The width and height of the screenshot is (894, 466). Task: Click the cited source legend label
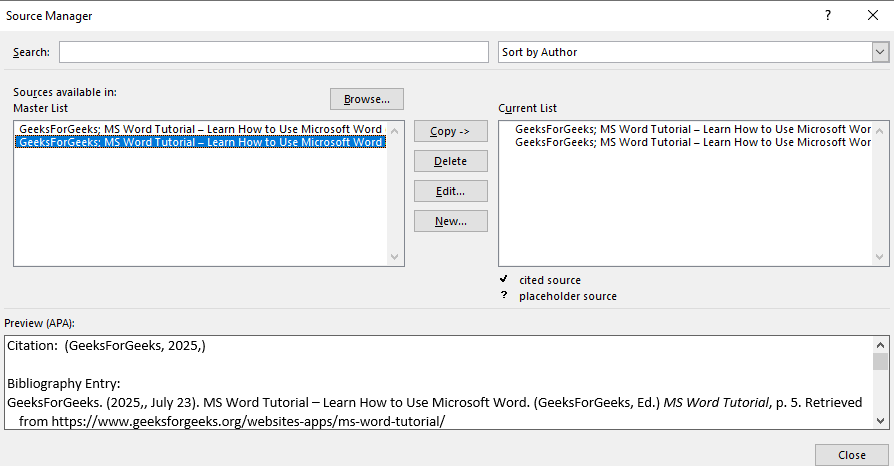pos(550,280)
